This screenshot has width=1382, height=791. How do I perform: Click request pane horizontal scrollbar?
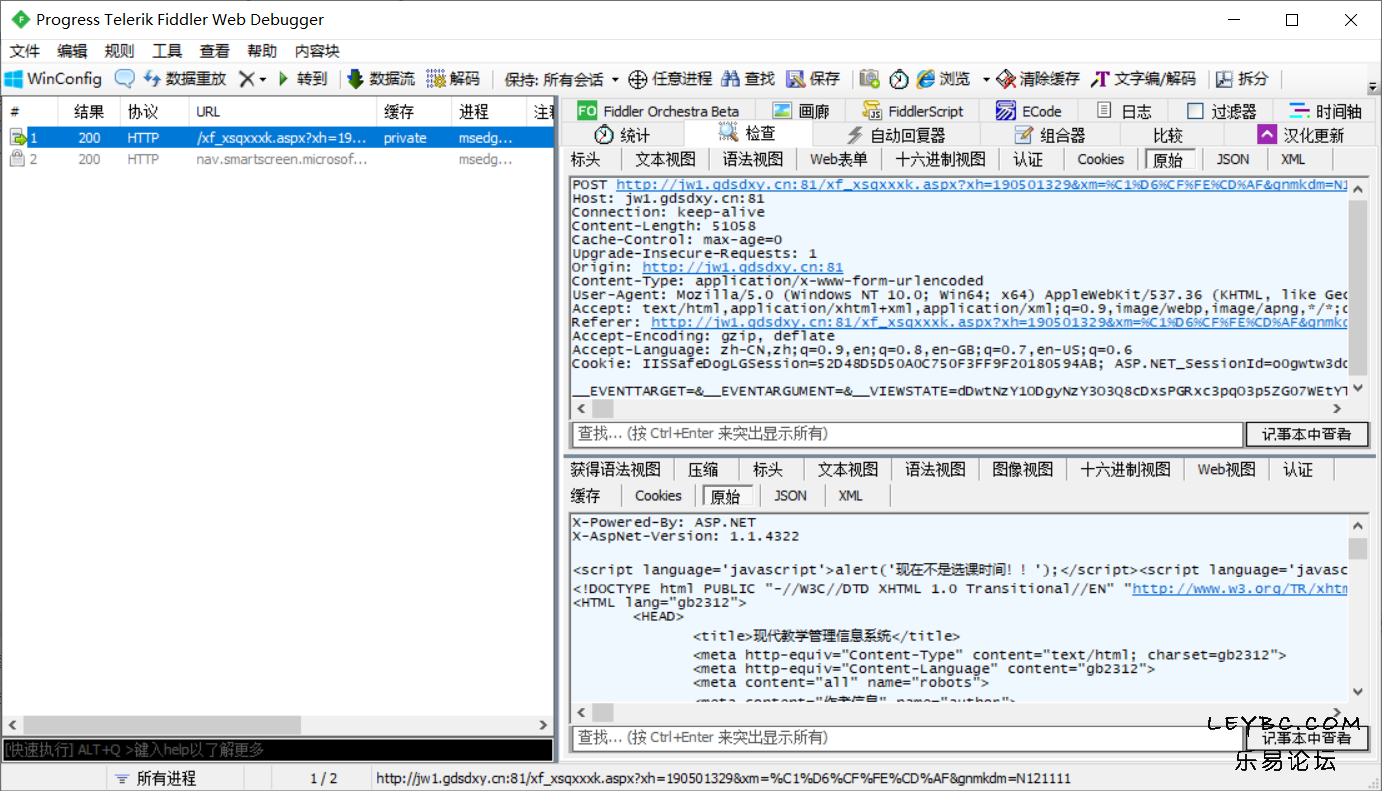[x=959, y=409]
